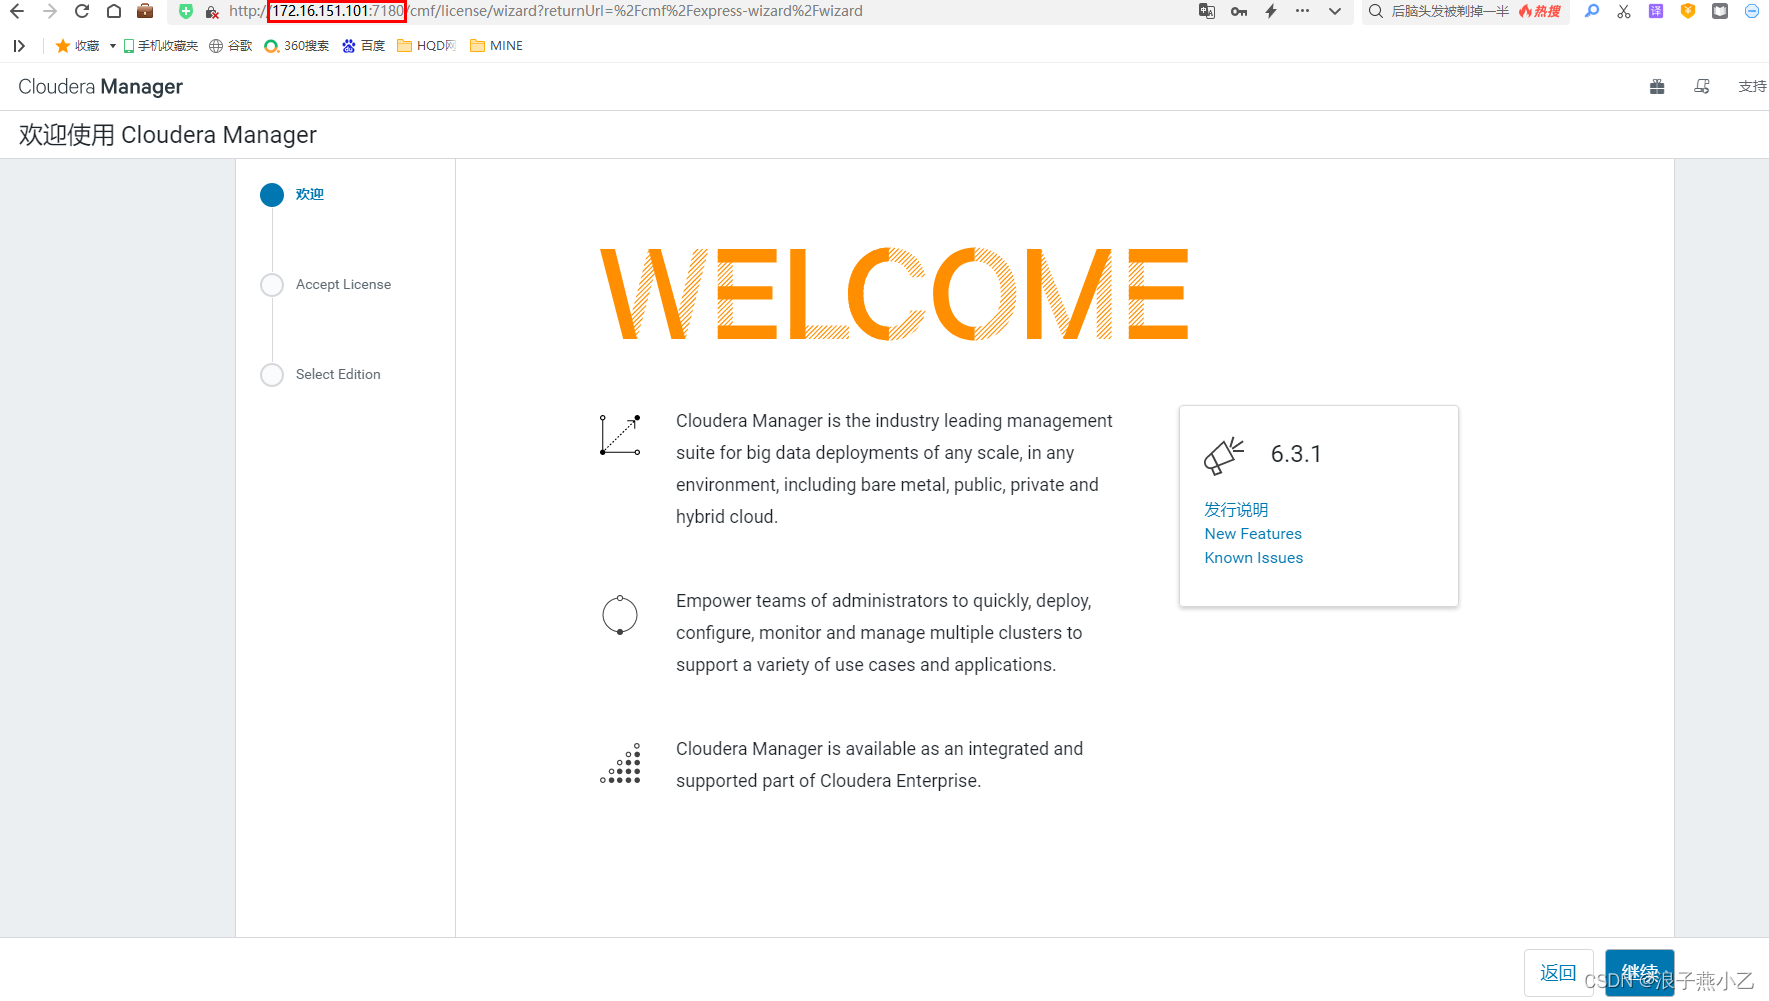The width and height of the screenshot is (1769, 1001).
Task: Open the New Features link
Action: pyautogui.click(x=1253, y=534)
